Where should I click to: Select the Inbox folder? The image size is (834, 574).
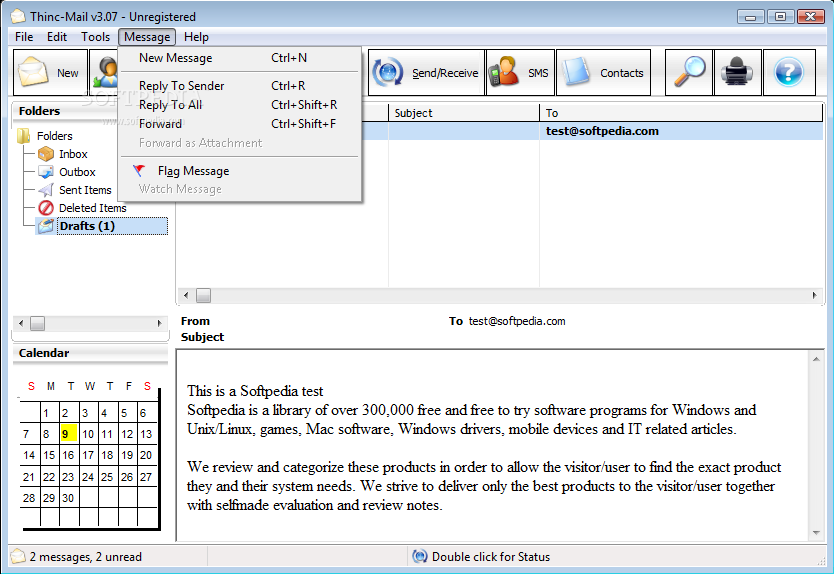tap(73, 154)
